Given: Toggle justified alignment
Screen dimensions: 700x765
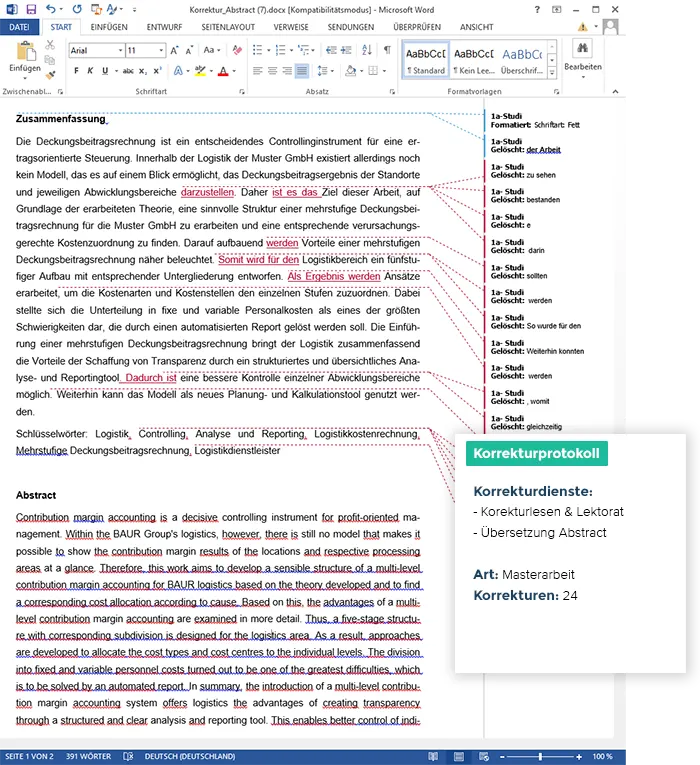Looking at the screenshot, I should 302,71.
